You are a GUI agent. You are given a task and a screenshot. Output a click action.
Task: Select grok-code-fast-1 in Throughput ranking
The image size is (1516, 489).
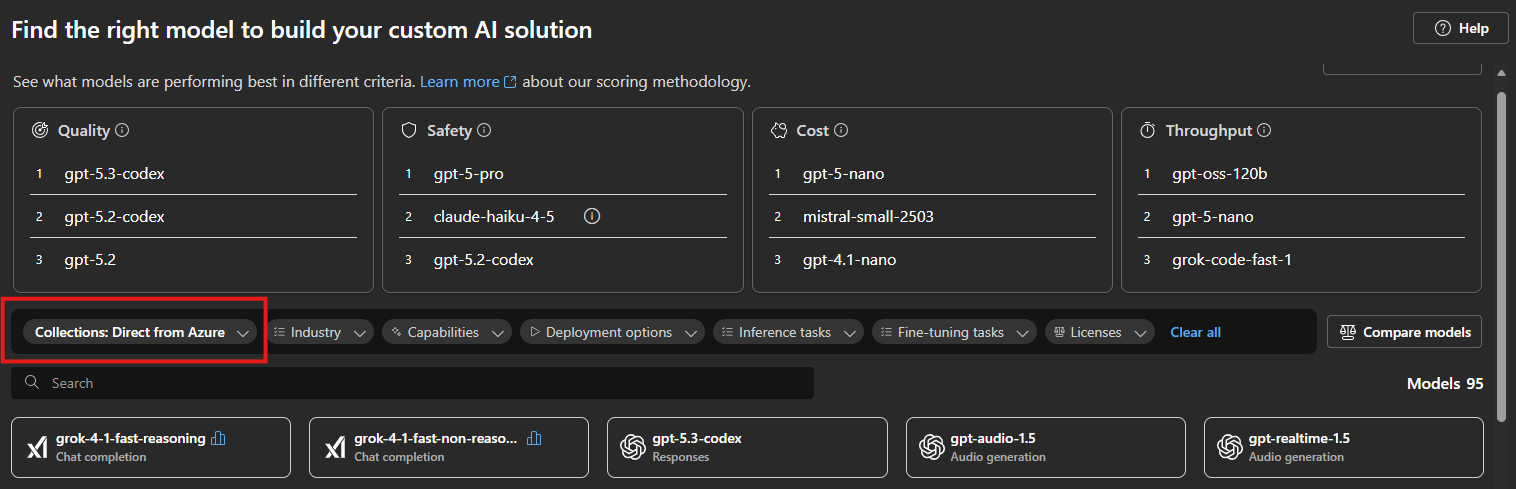click(x=1232, y=259)
